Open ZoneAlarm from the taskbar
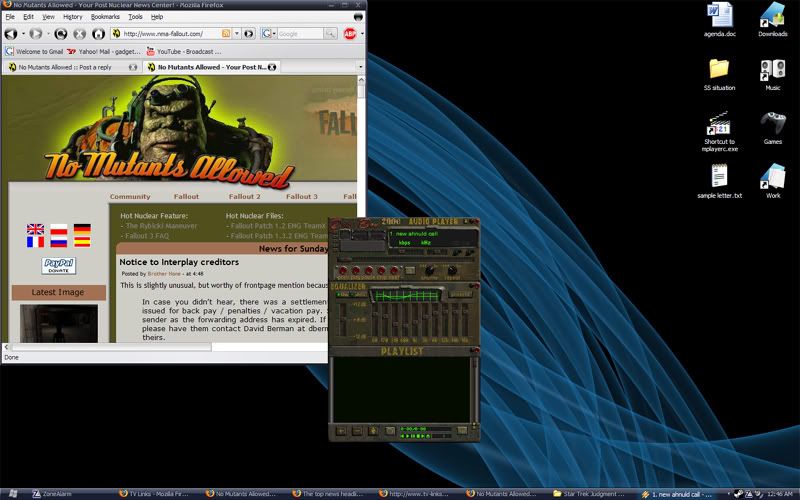 pyautogui.click(x=52, y=494)
